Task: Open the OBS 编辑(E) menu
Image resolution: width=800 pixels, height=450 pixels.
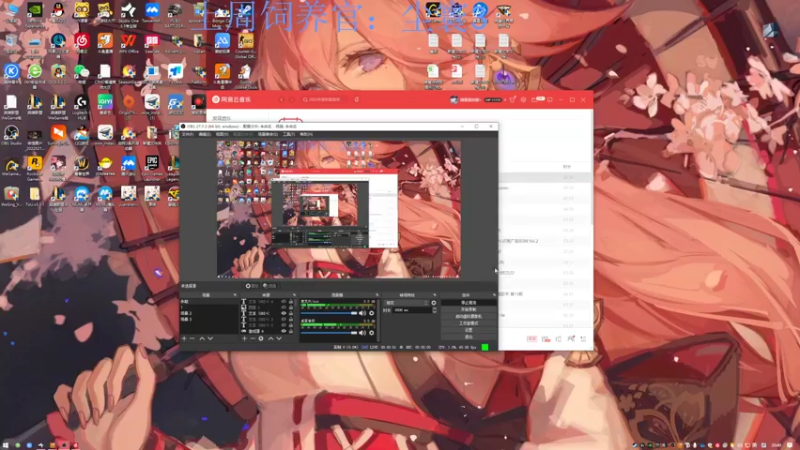Action: click(x=205, y=134)
